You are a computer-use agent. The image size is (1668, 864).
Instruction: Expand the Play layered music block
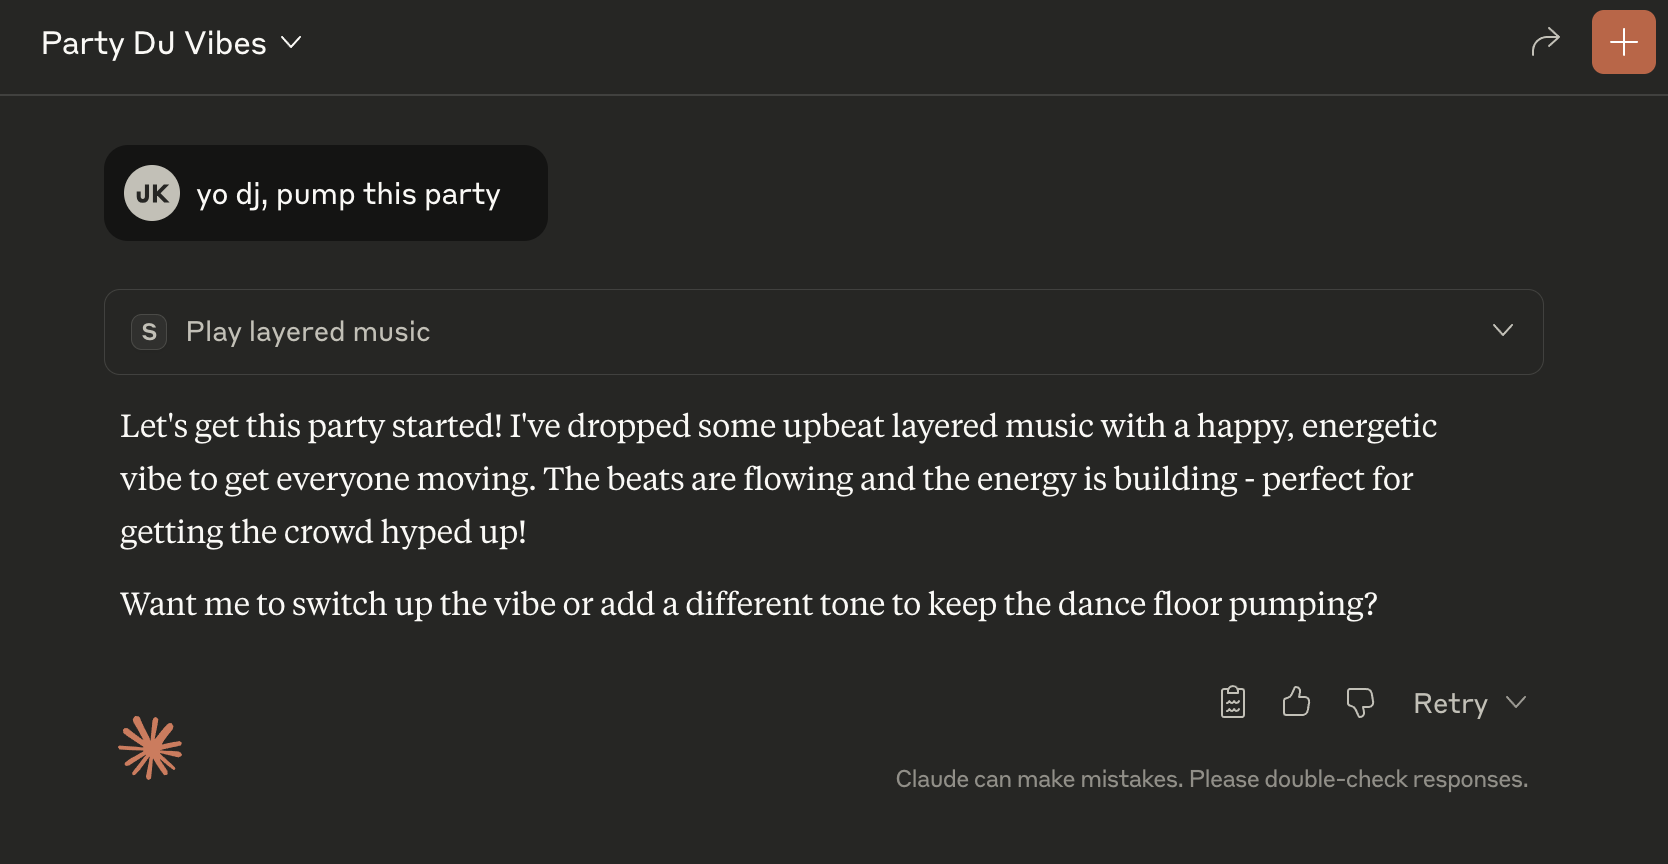(x=1502, y=331)
